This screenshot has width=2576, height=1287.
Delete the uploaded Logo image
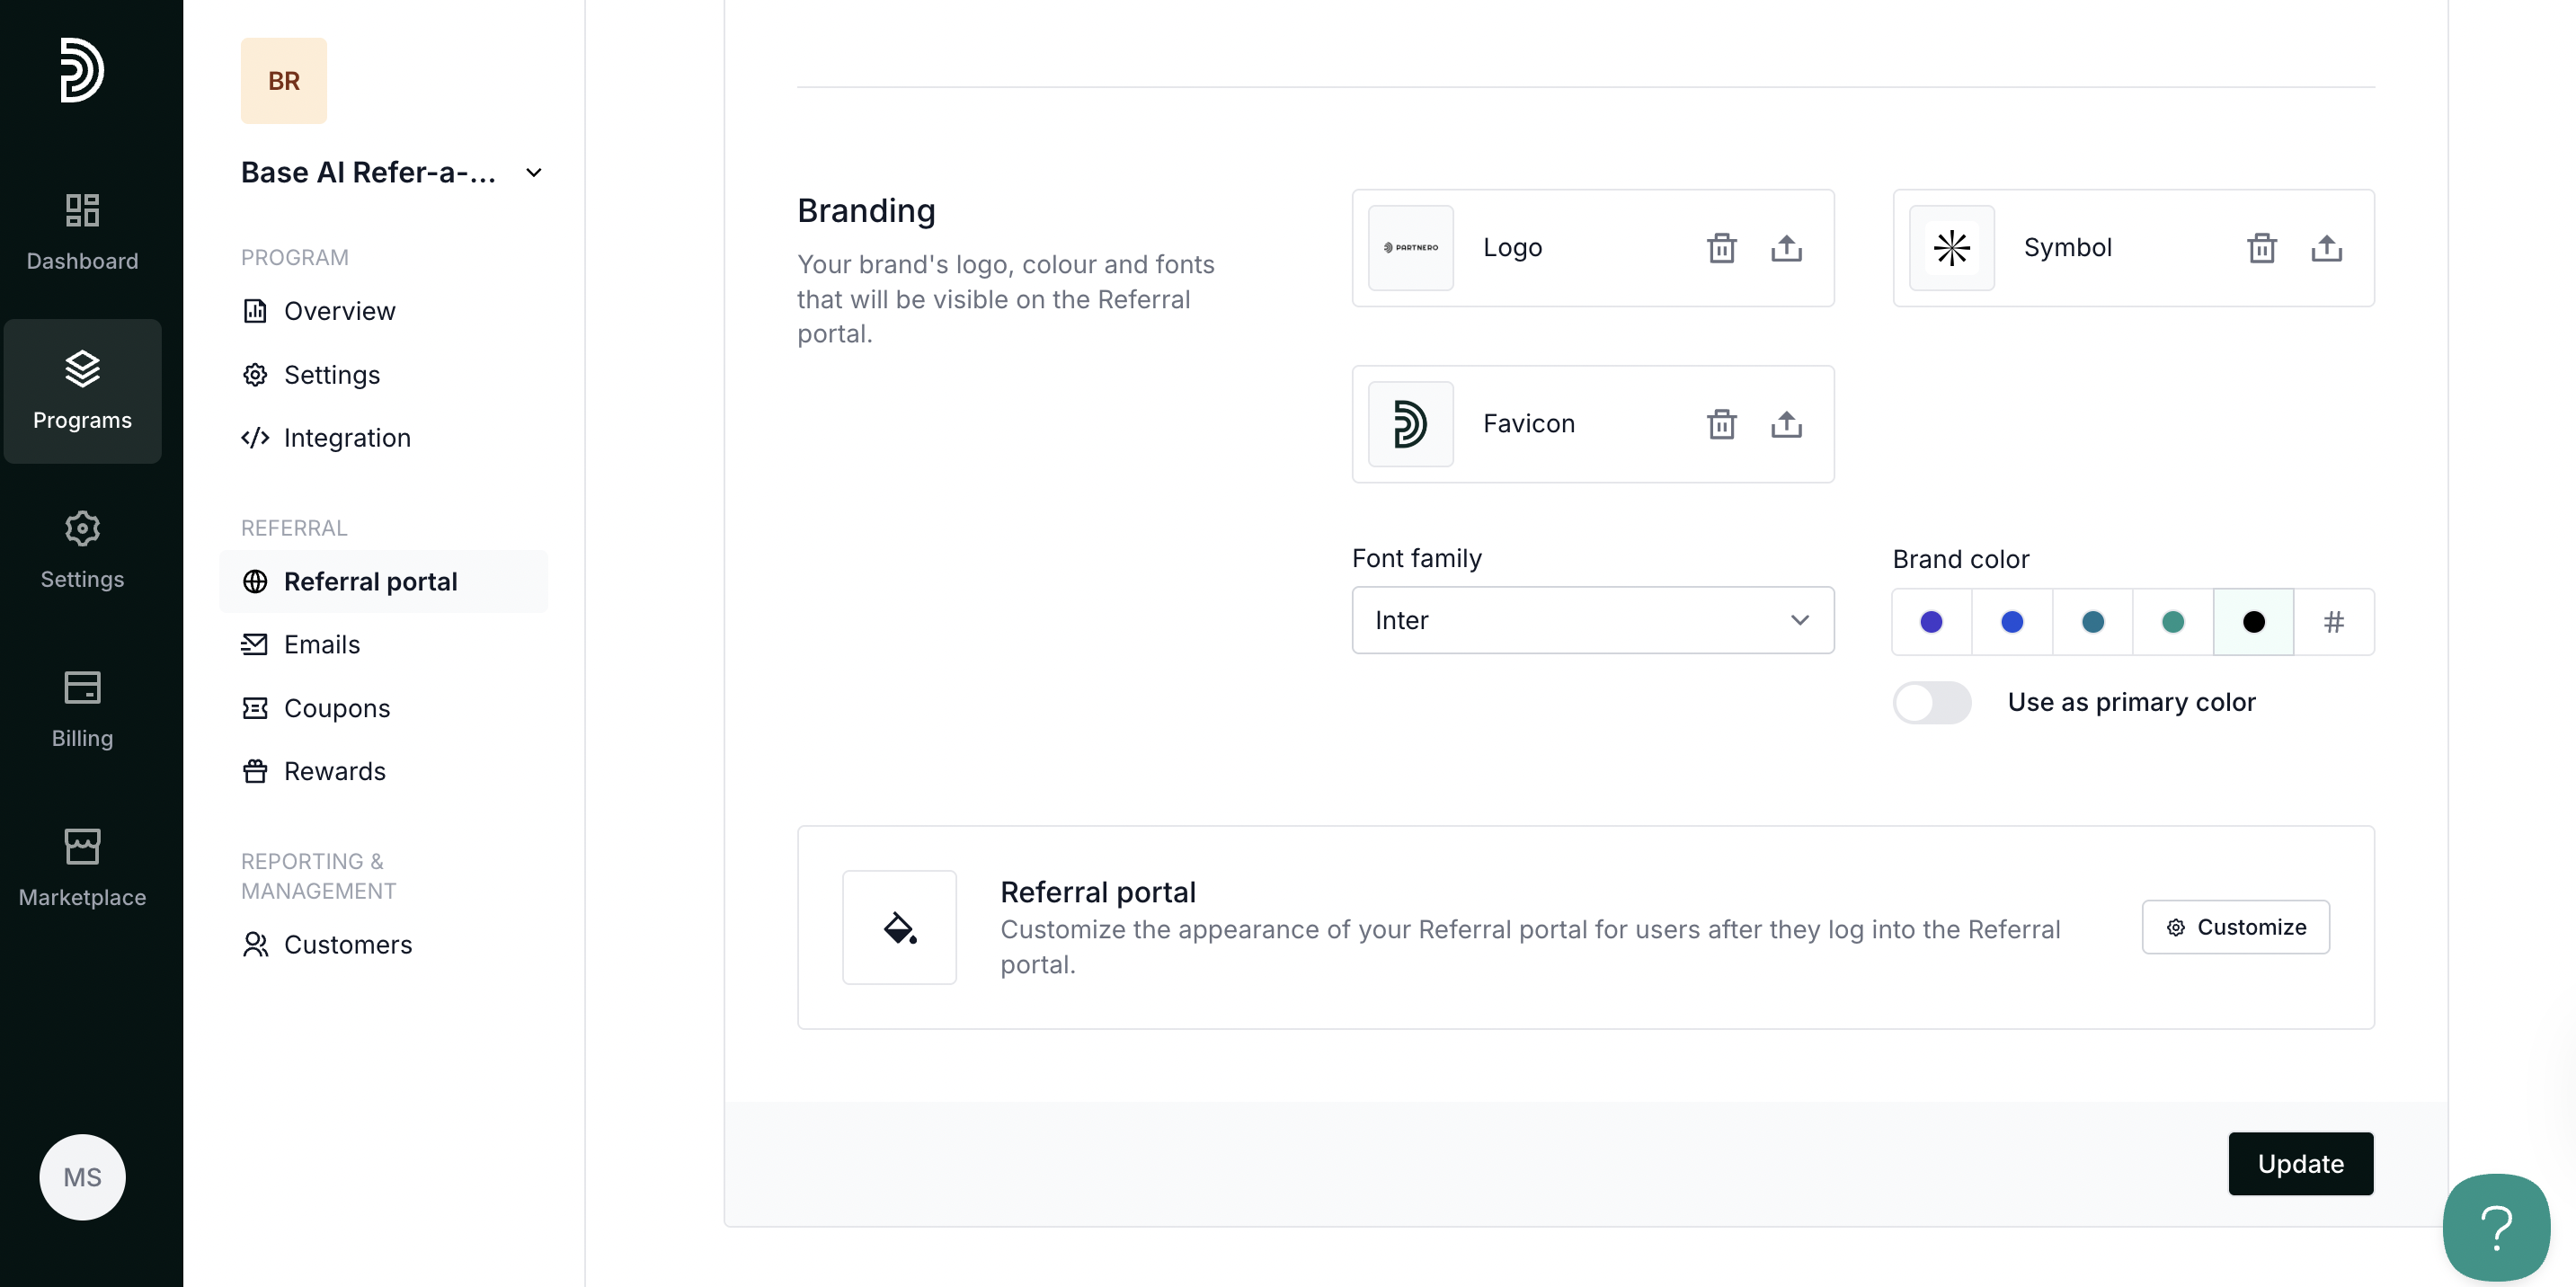click(x=1721, y=248)
